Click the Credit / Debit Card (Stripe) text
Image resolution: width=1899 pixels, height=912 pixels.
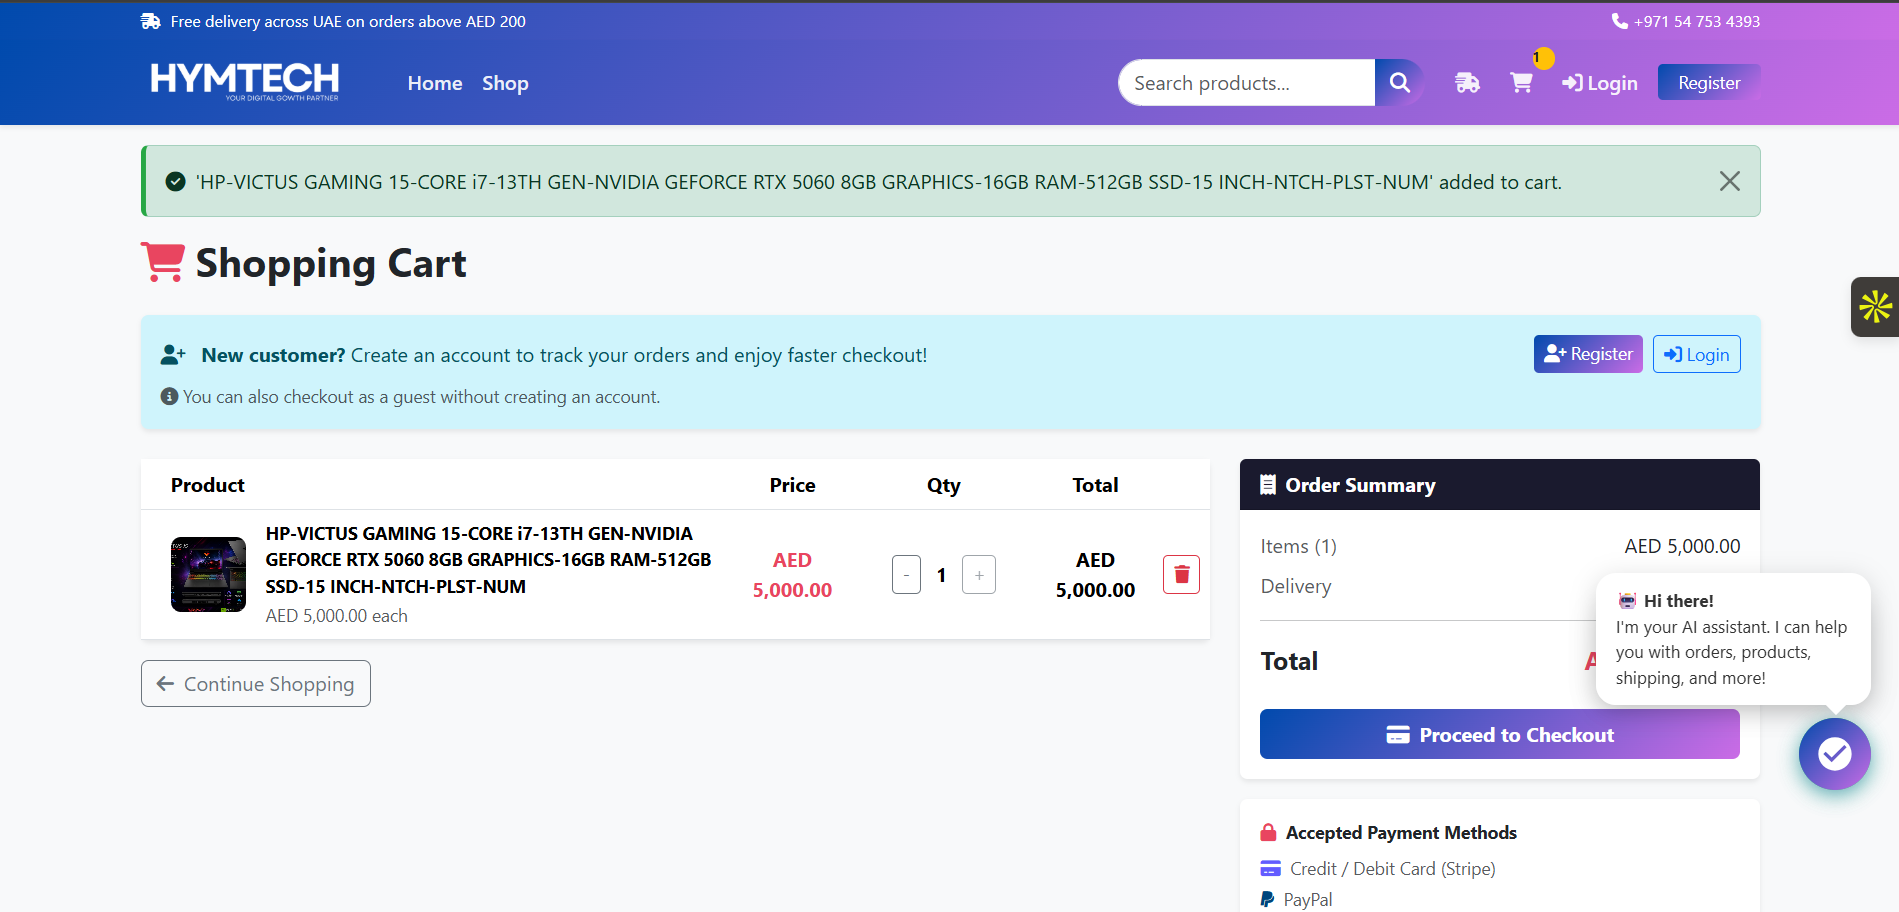click(1393, 869)
